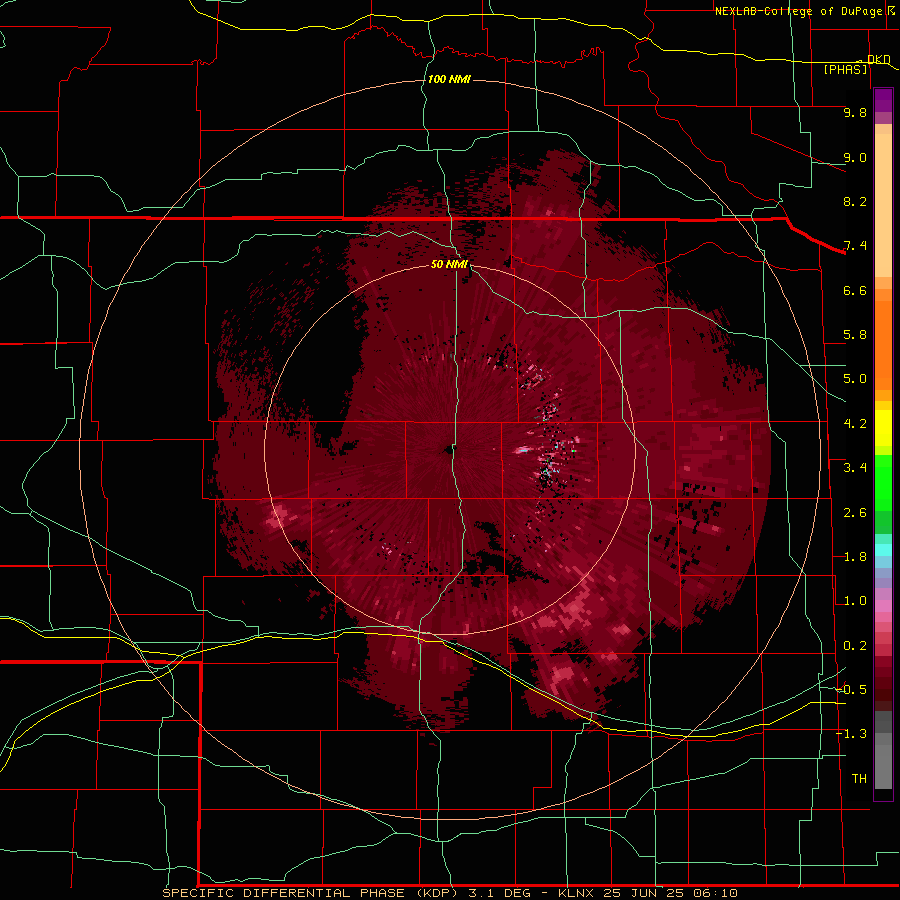Viewport: 900px width, 900px height.
Task: Click the radar site center of the sweep
Action: (449, 449)
